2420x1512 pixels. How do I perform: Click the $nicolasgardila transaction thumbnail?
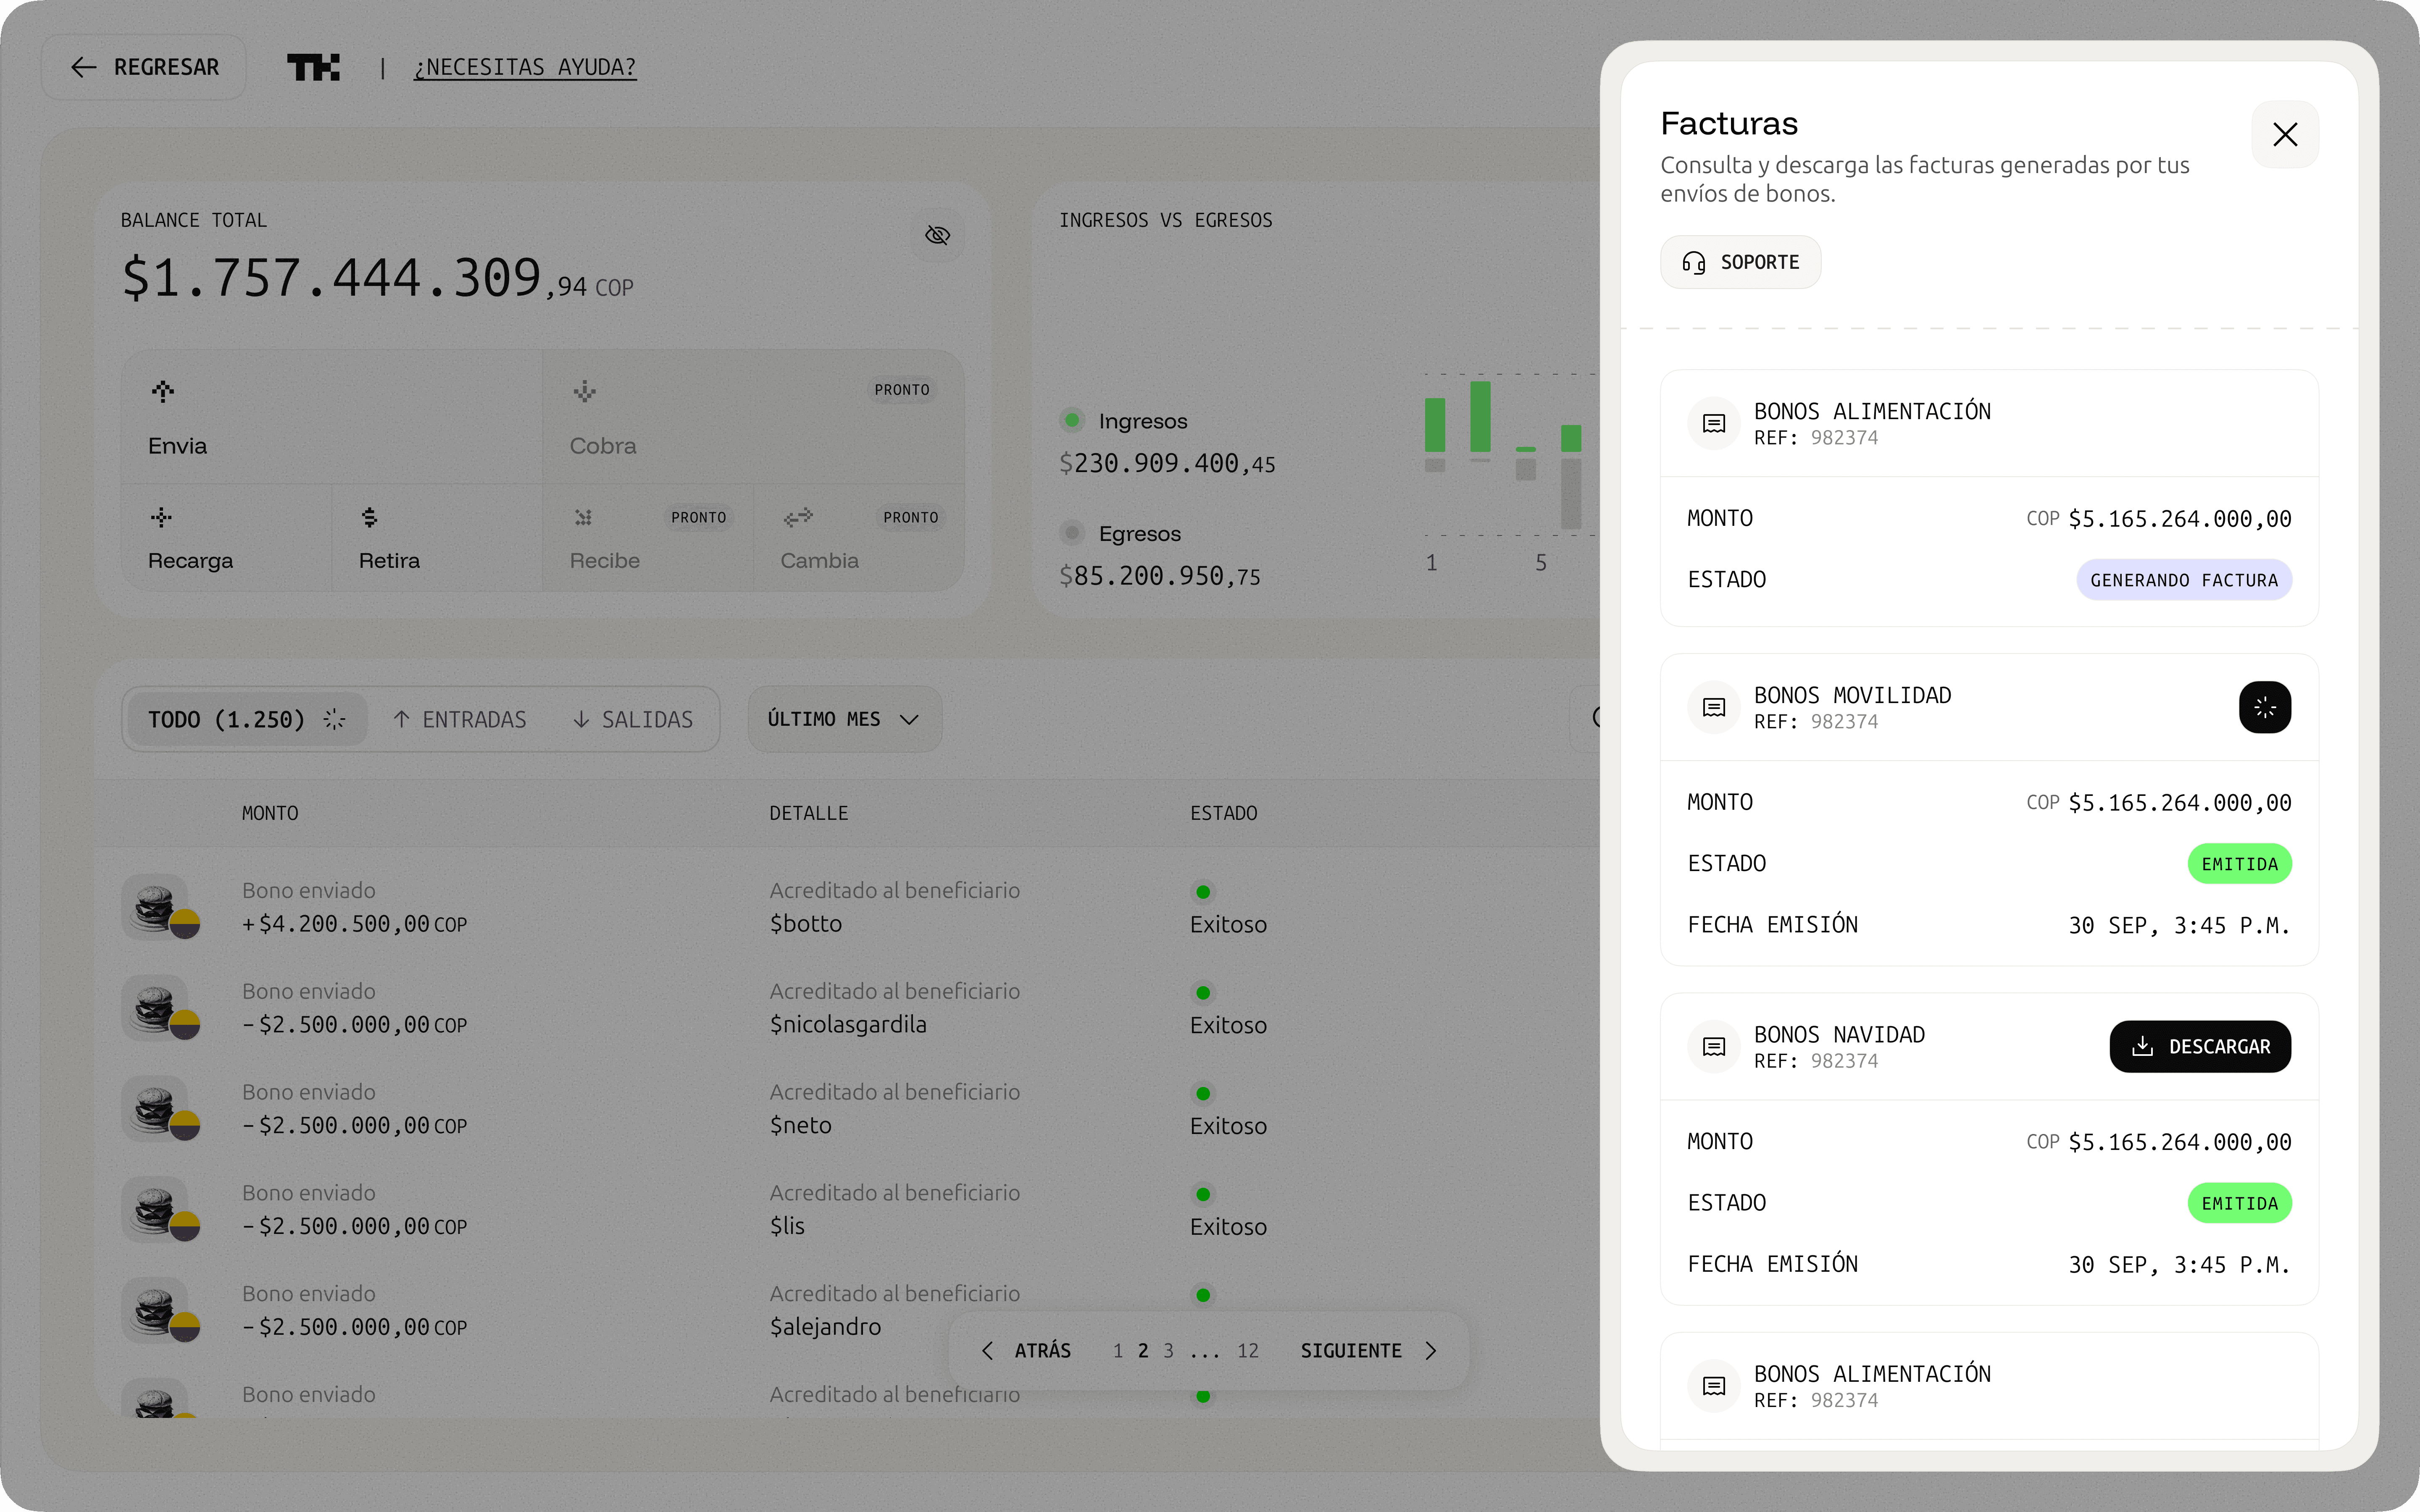(x=160, y=1008)
